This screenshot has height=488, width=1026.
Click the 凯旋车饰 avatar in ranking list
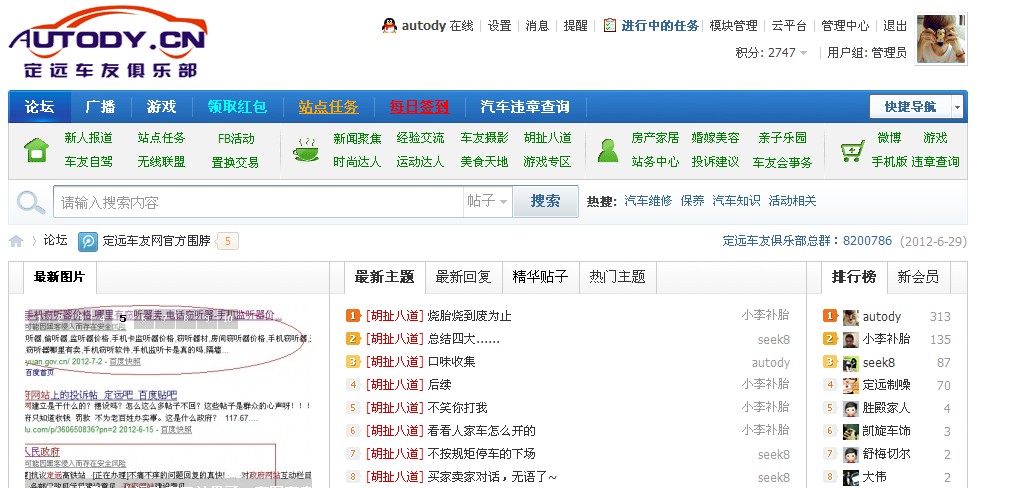tap(851, 431)
